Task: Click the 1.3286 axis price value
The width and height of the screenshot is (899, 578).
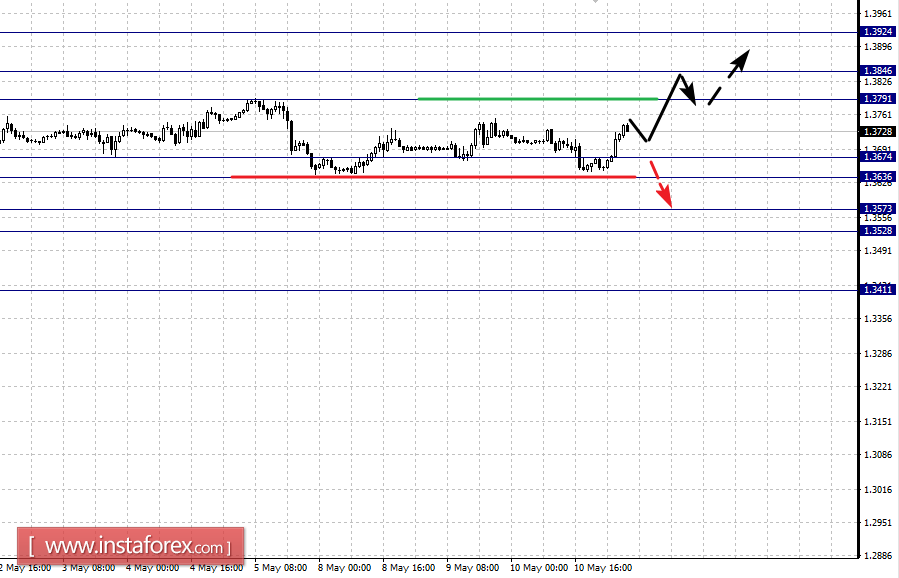Action: coord(878,354)
